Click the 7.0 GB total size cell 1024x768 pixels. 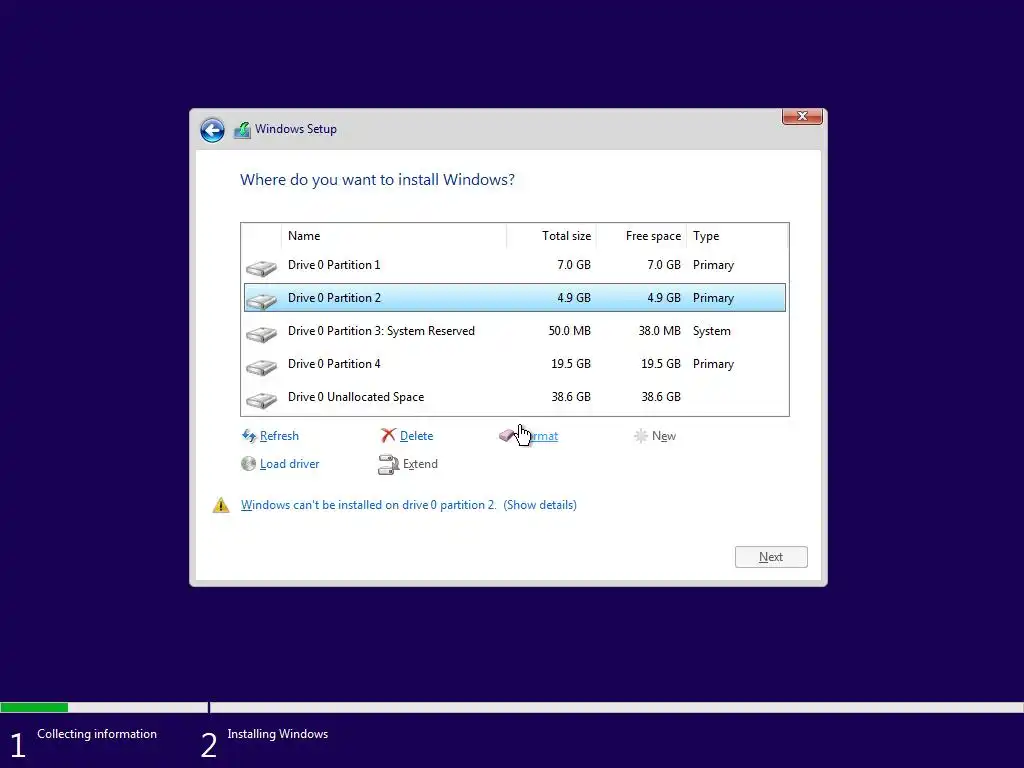pos(574,264)
